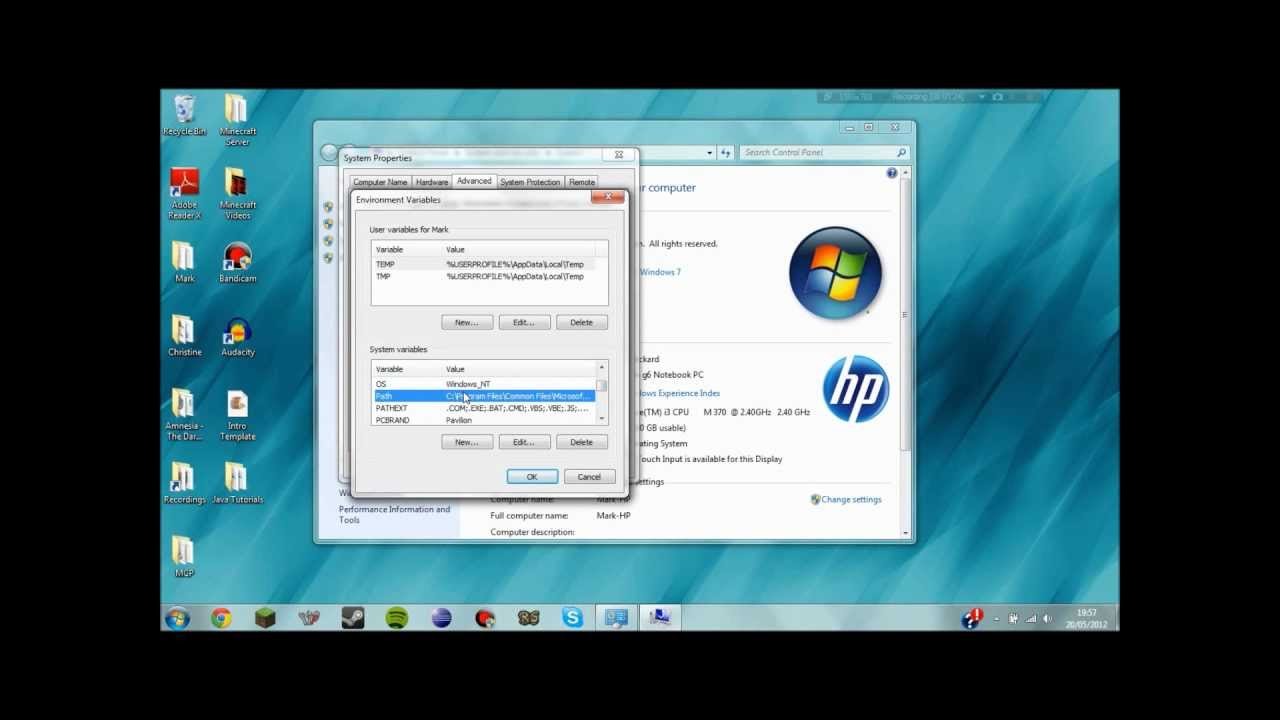
Task: Confirm Environment Variables with OK
Action: point(532,477)
